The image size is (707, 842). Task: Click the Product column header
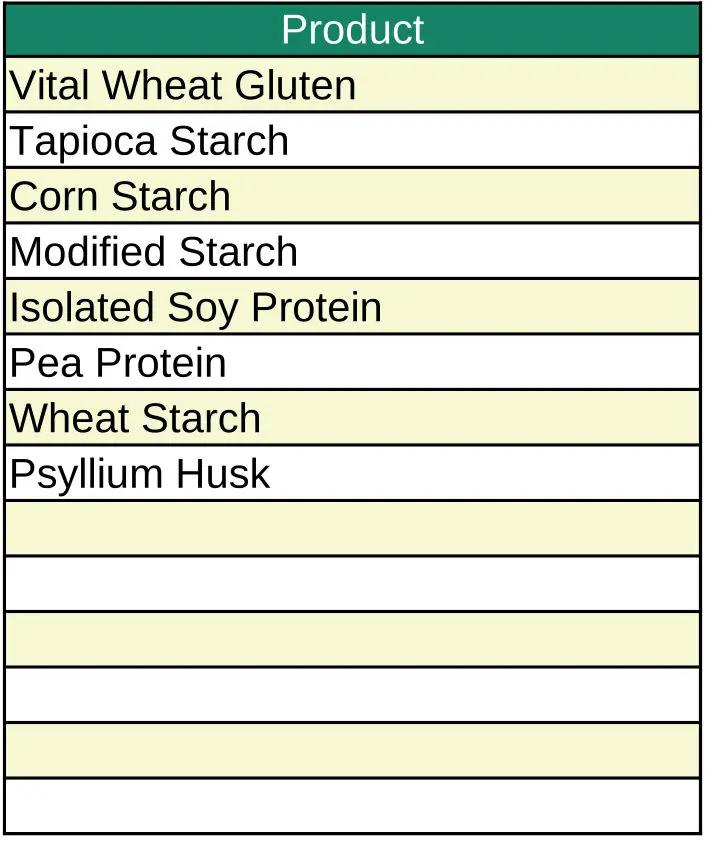(x=352, y=30)
